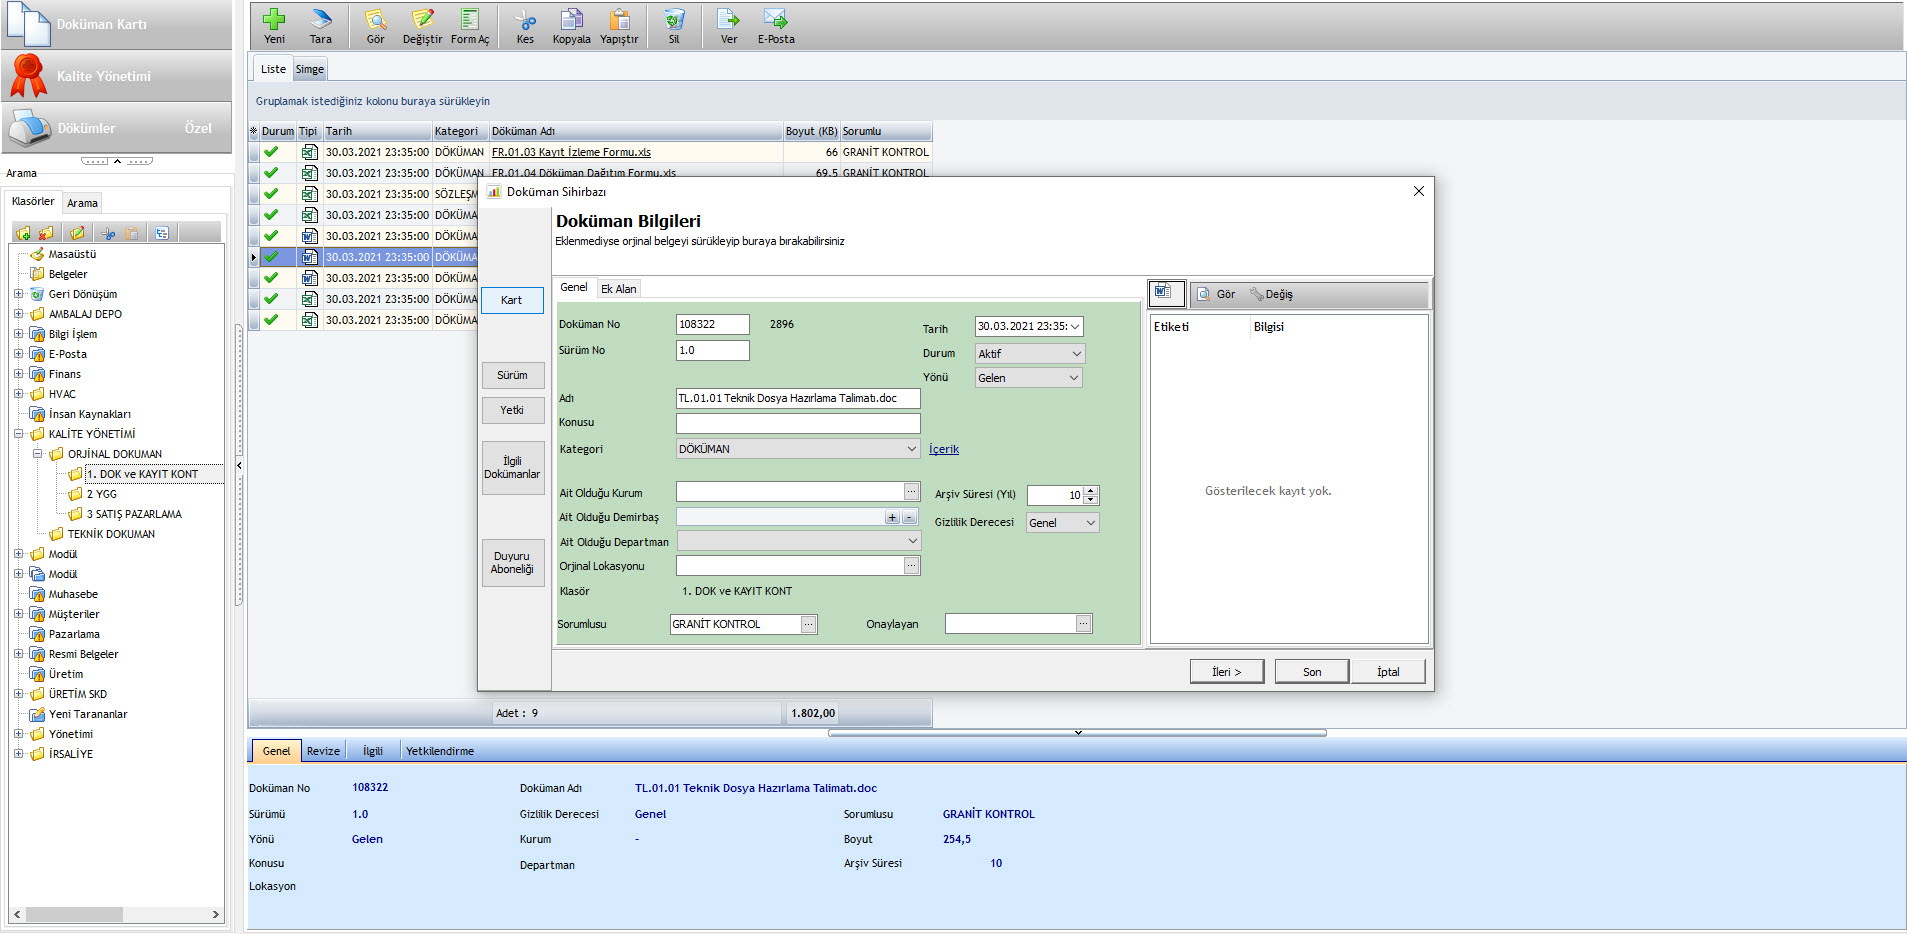
Task: Switch to the Revize tab in bottom panel
Action: pos(323,751)
